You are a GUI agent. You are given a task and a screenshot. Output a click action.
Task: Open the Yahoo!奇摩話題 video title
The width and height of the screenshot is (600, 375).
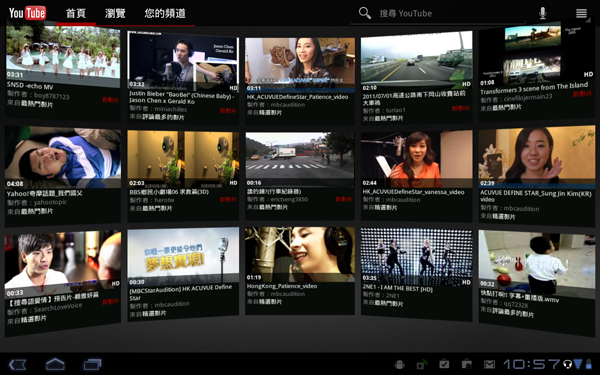tap(44, 194)
